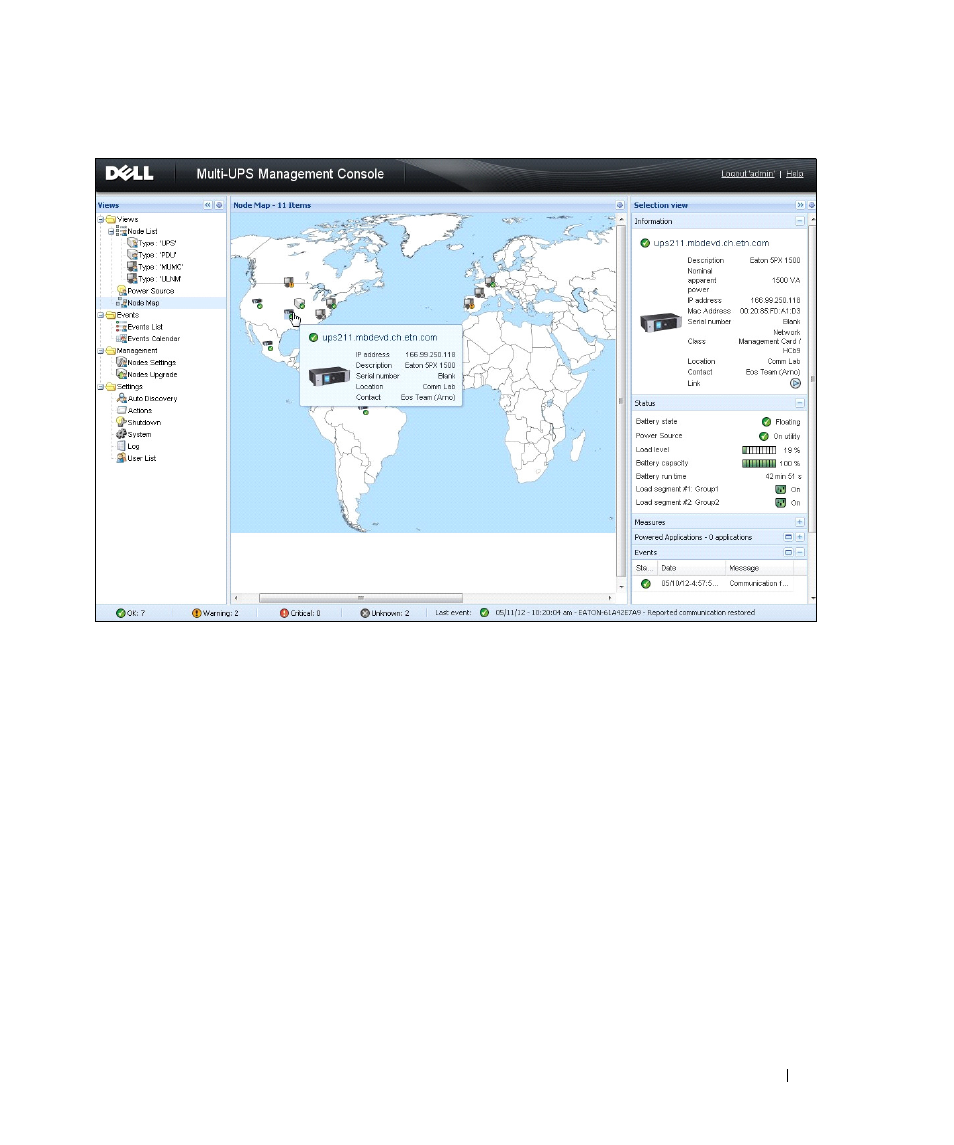Image resolution: width=954 pixels, height=1145 pixels.
Task: Collapse the Views folder in tree
Action: [102, 219]
